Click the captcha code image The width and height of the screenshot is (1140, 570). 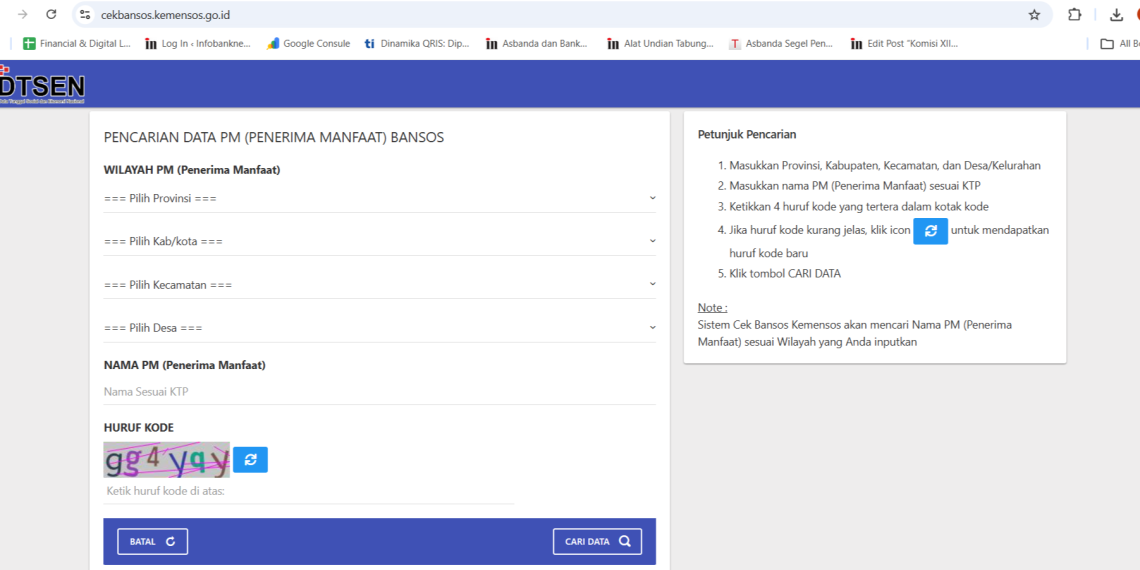coord(166,459)
